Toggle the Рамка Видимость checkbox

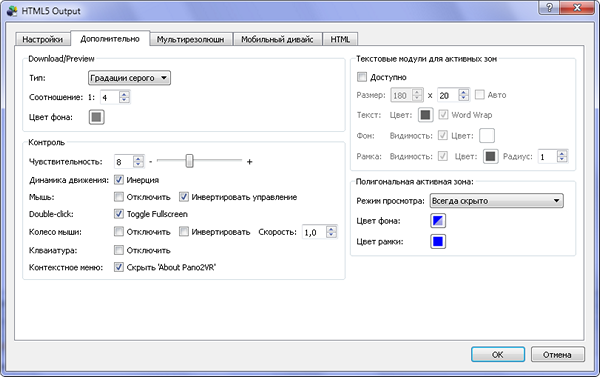pyautogui.click(x=443, y=156)
